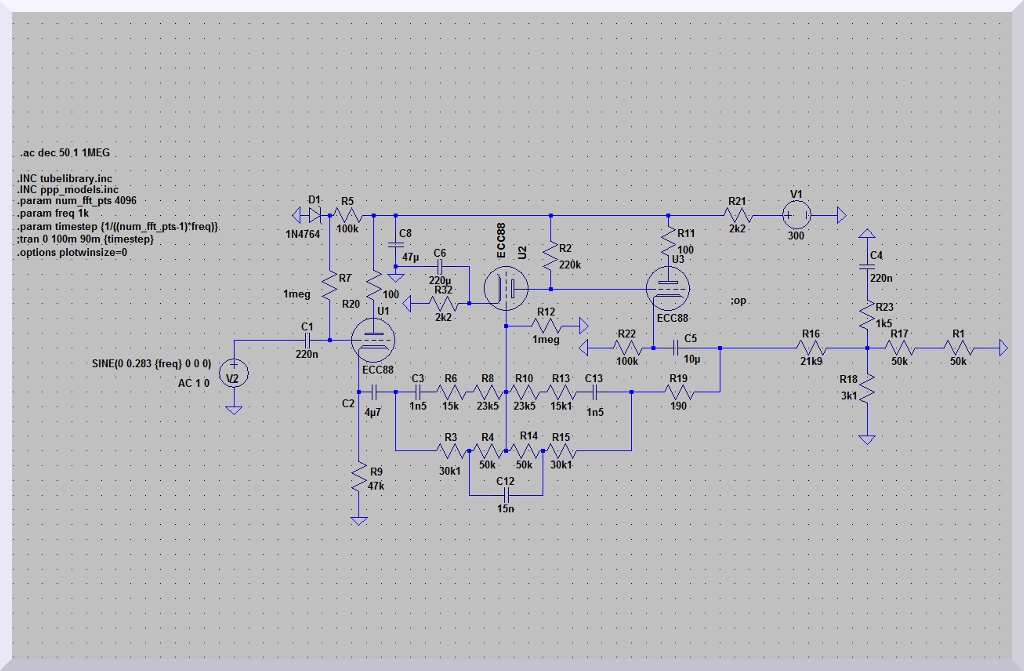
Task: Select the ;op comment text
Action: tap(738, 301)
